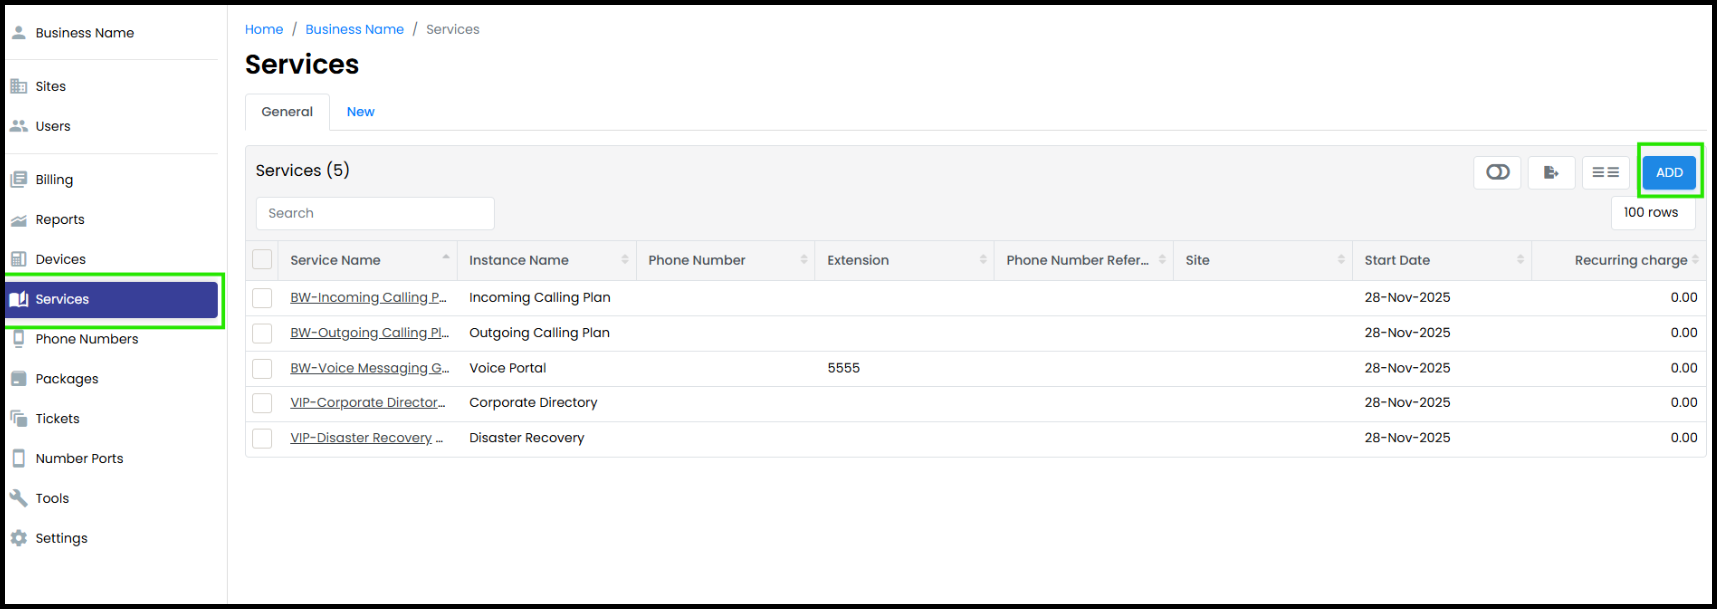This screenshot has width=1717, height=609.
Task: Tick the BW-Voice Messaging row checkbox
Action: 262,368
